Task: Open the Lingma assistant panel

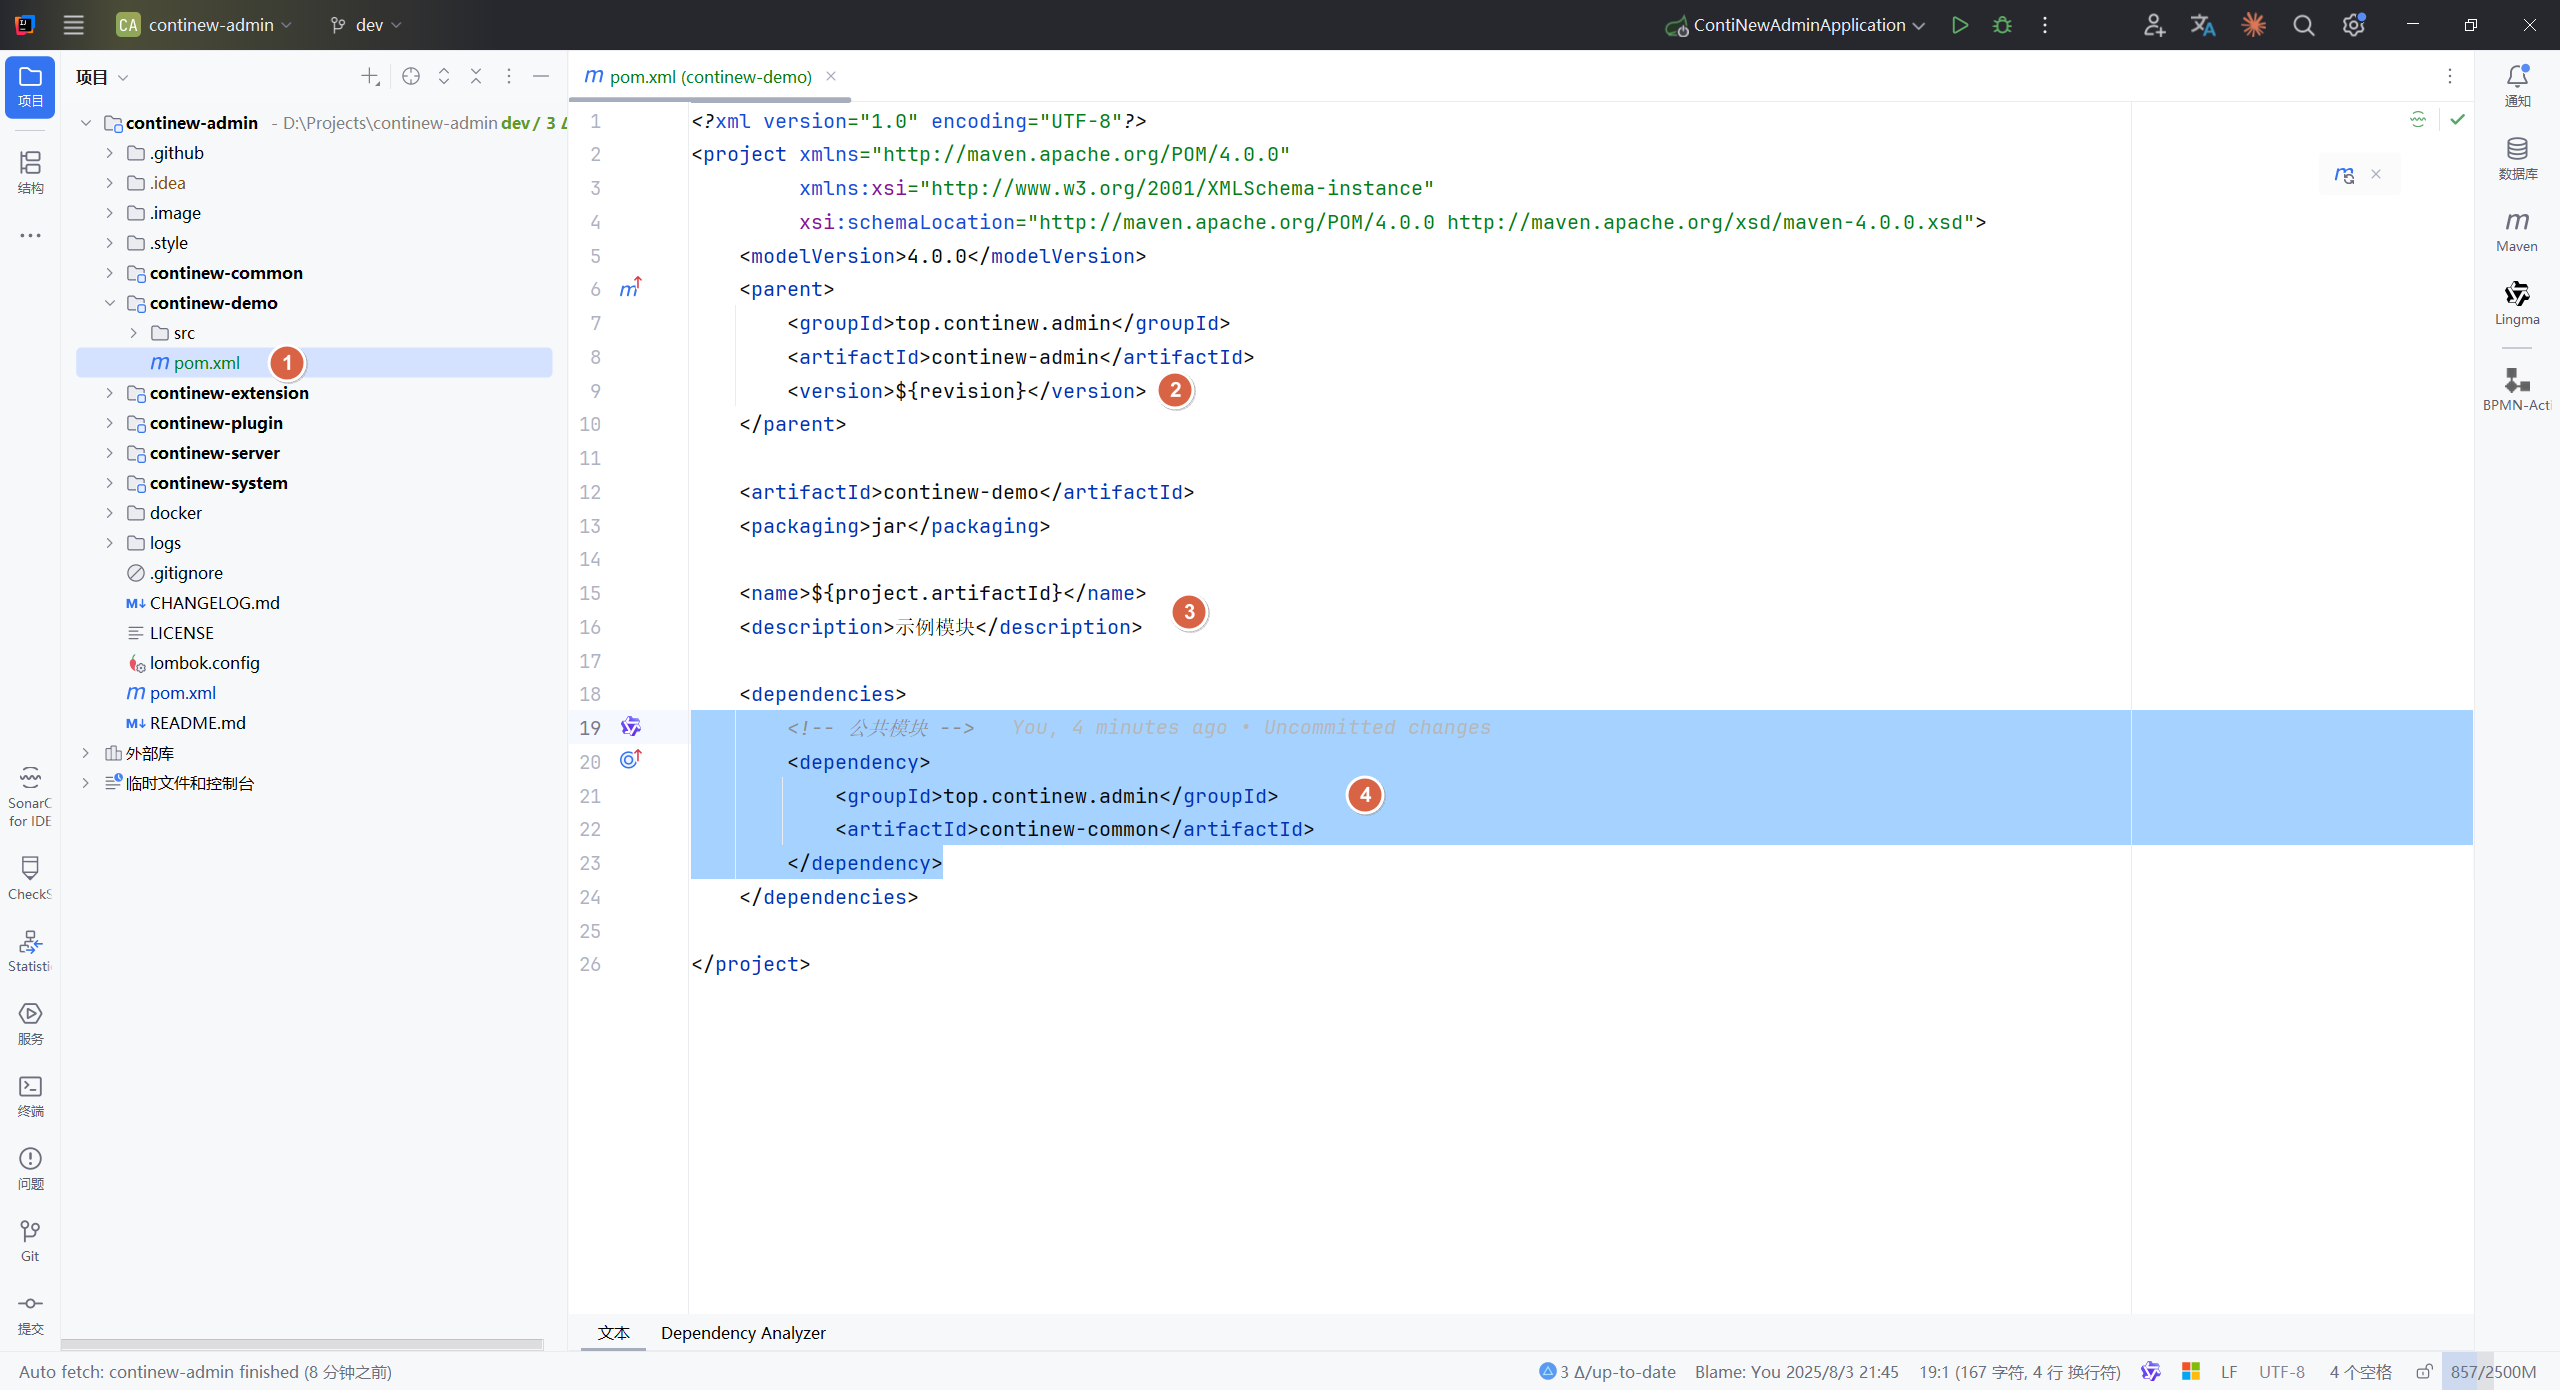Action: click(x=2517, y=304)
